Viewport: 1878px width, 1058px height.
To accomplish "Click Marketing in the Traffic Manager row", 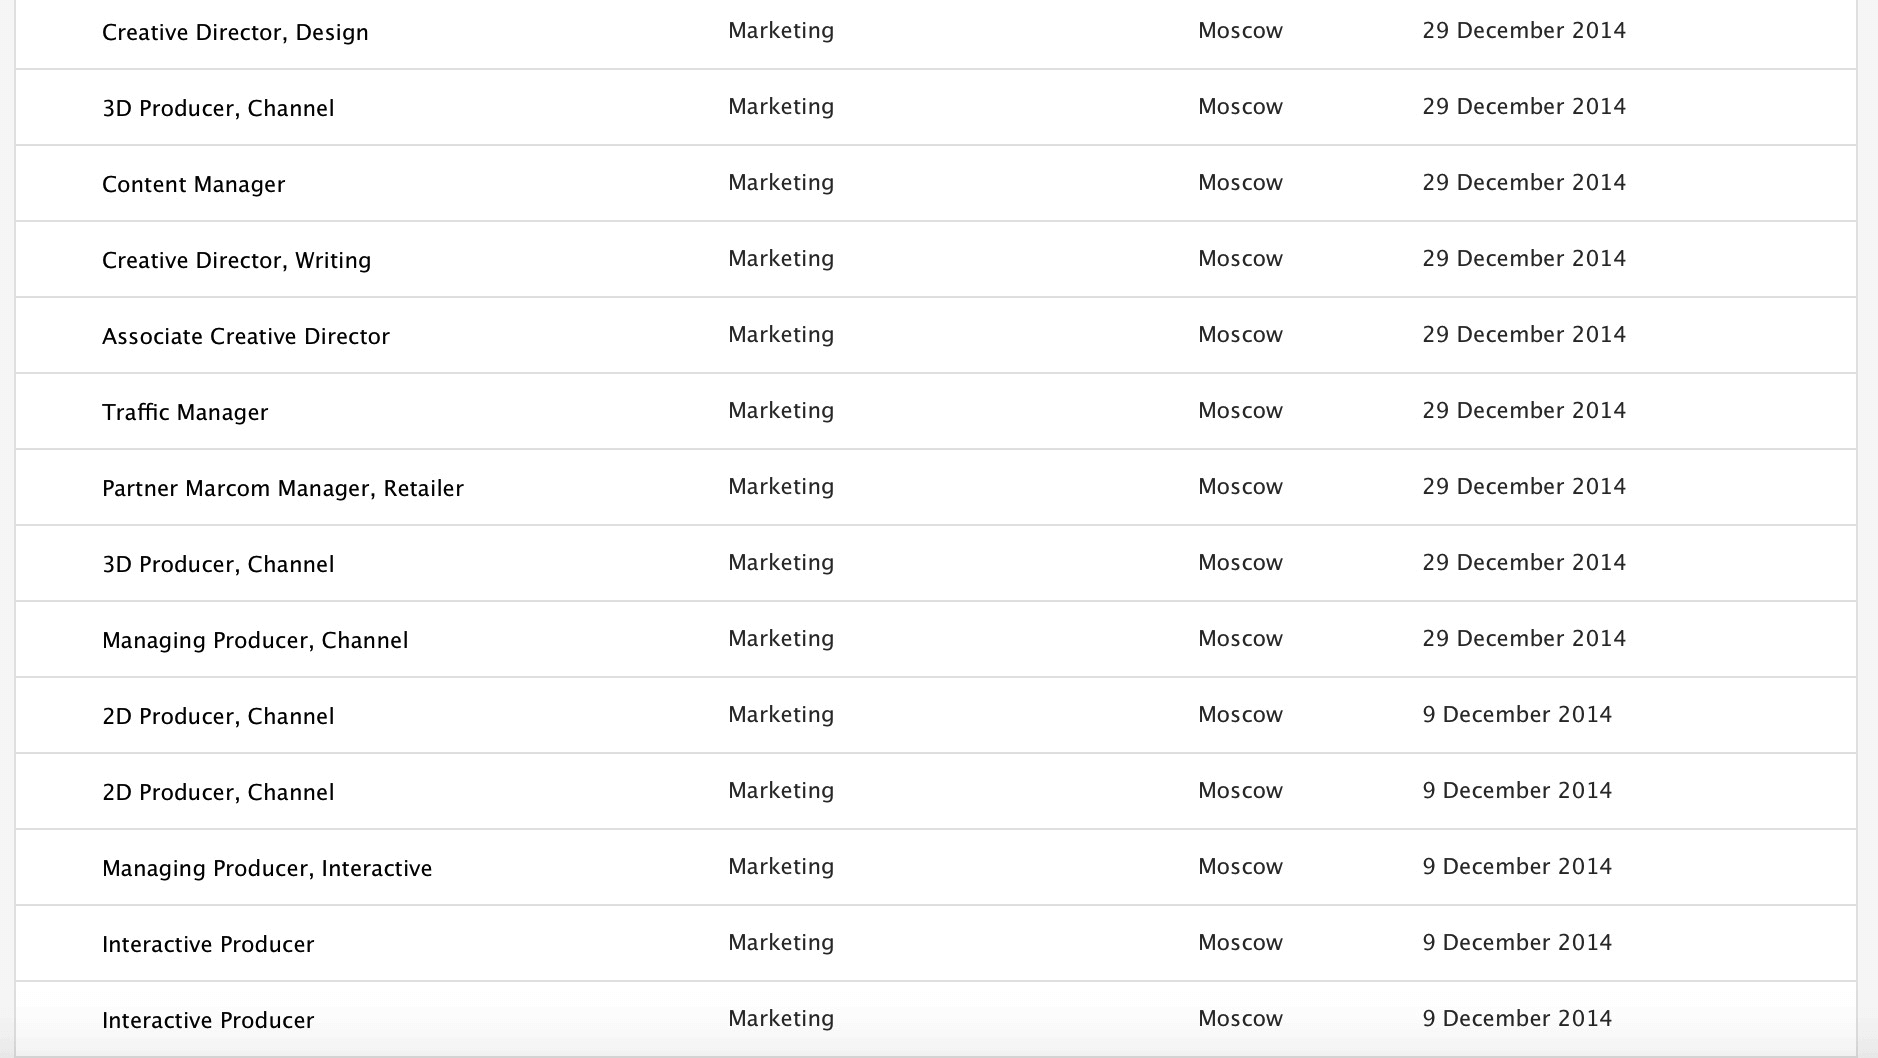I will pyautogui.click(x=781, y=410).
